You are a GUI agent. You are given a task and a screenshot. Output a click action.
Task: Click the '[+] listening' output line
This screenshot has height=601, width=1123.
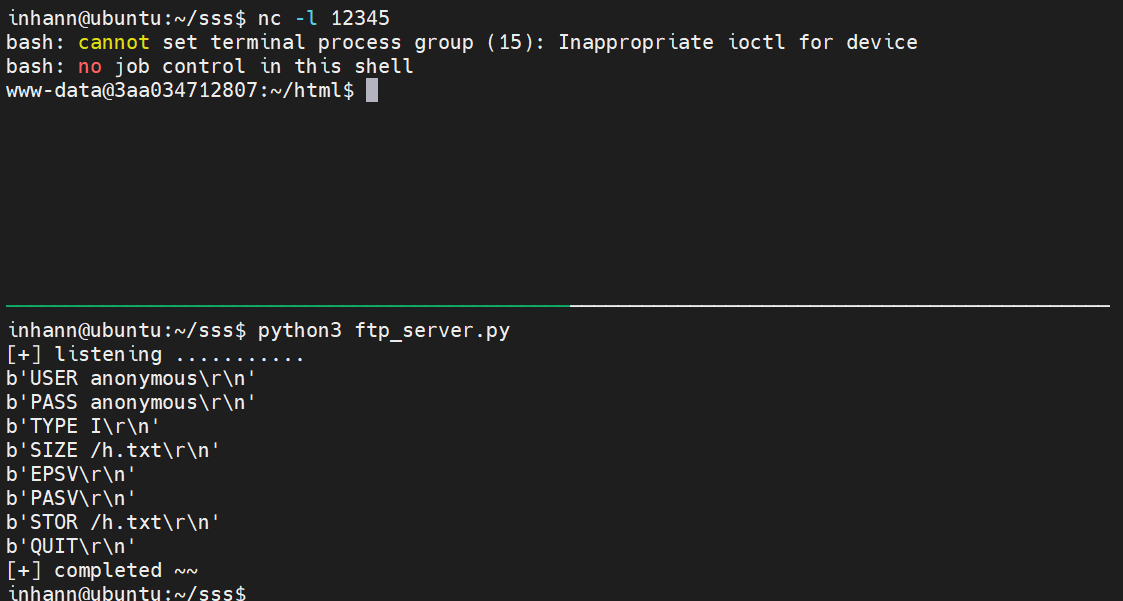[x=155, y=354]
